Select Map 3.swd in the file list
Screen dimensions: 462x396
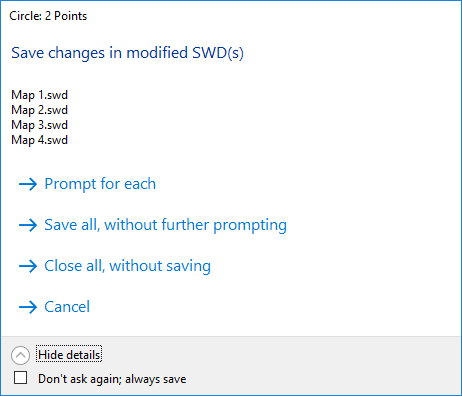tap(39, 125)
